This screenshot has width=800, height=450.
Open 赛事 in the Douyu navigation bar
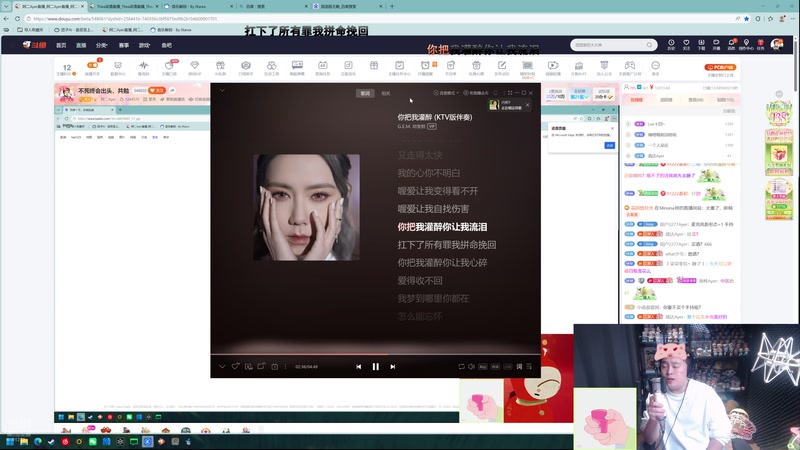pos(124,45)
